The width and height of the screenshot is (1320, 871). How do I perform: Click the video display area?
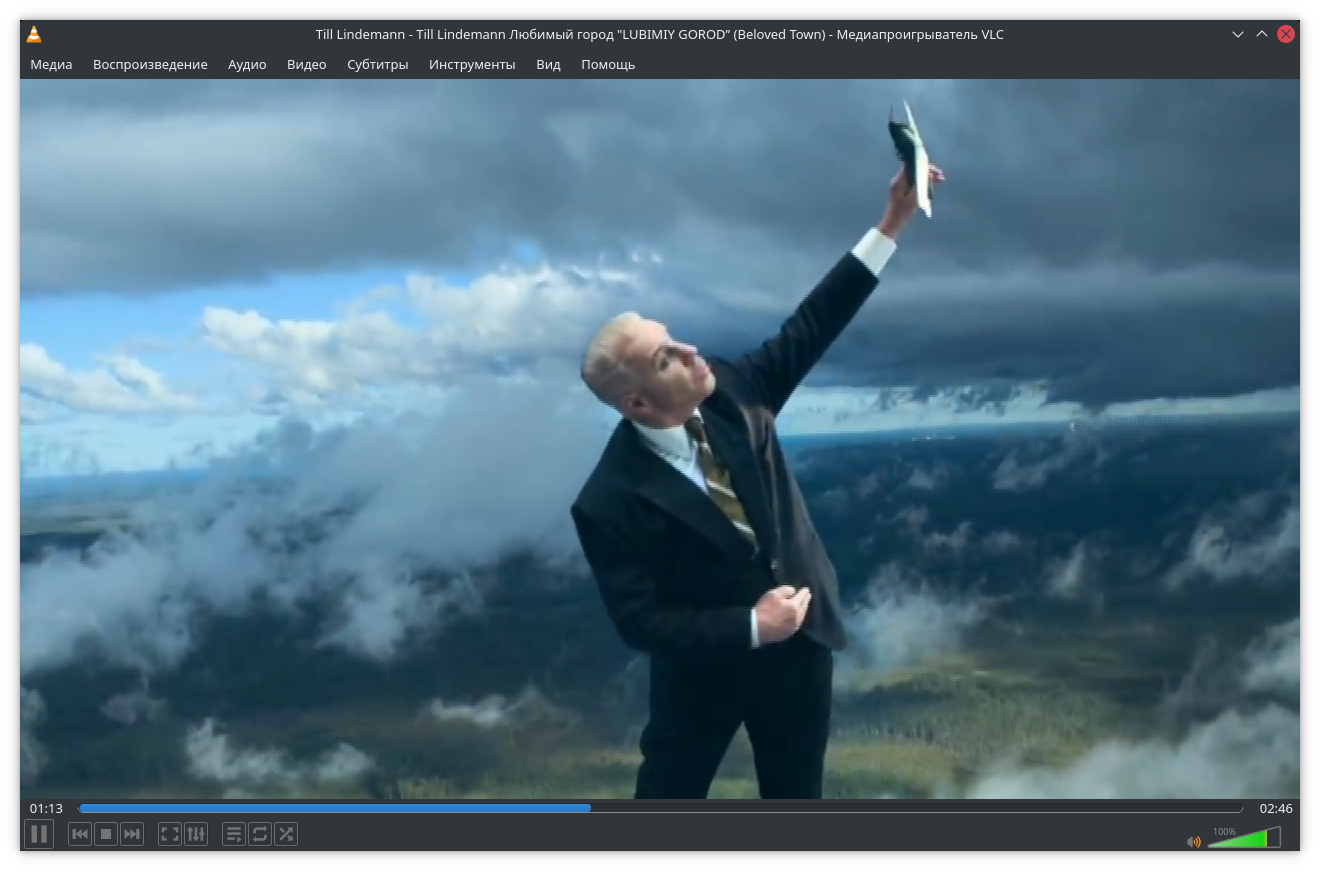[660, 439]
